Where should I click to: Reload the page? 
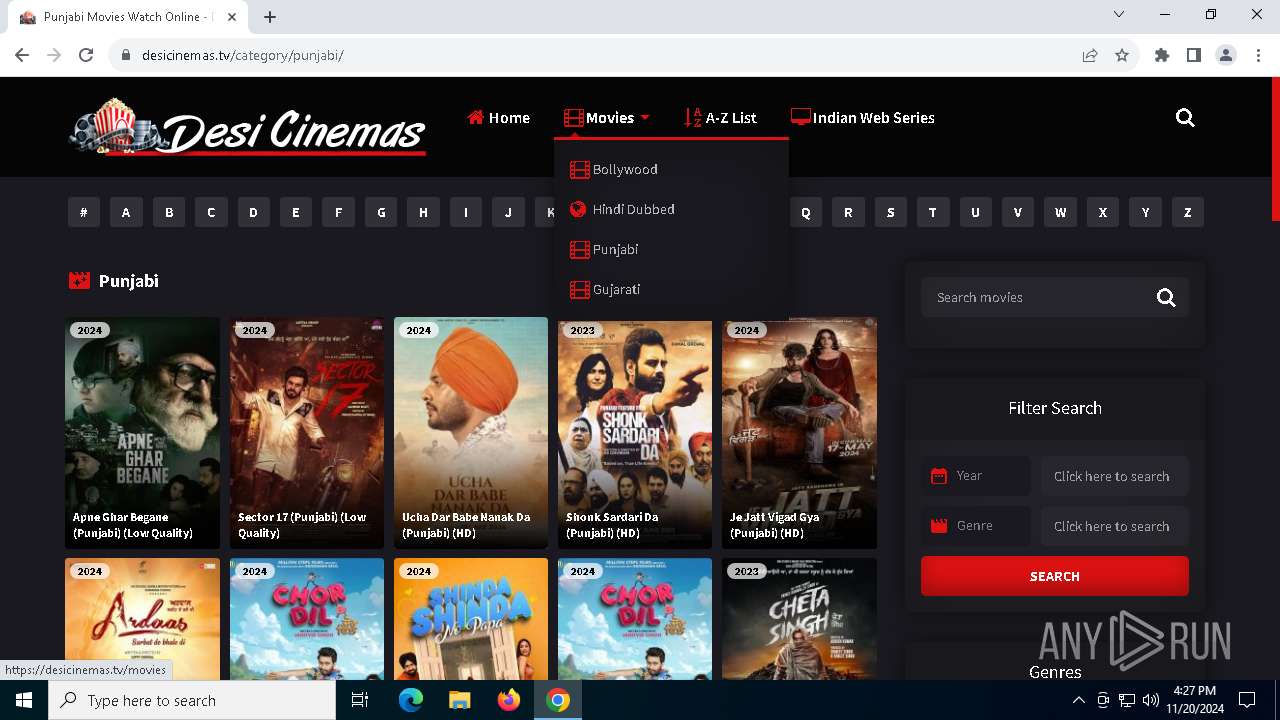pyautogui.click(x=86, y=55)
